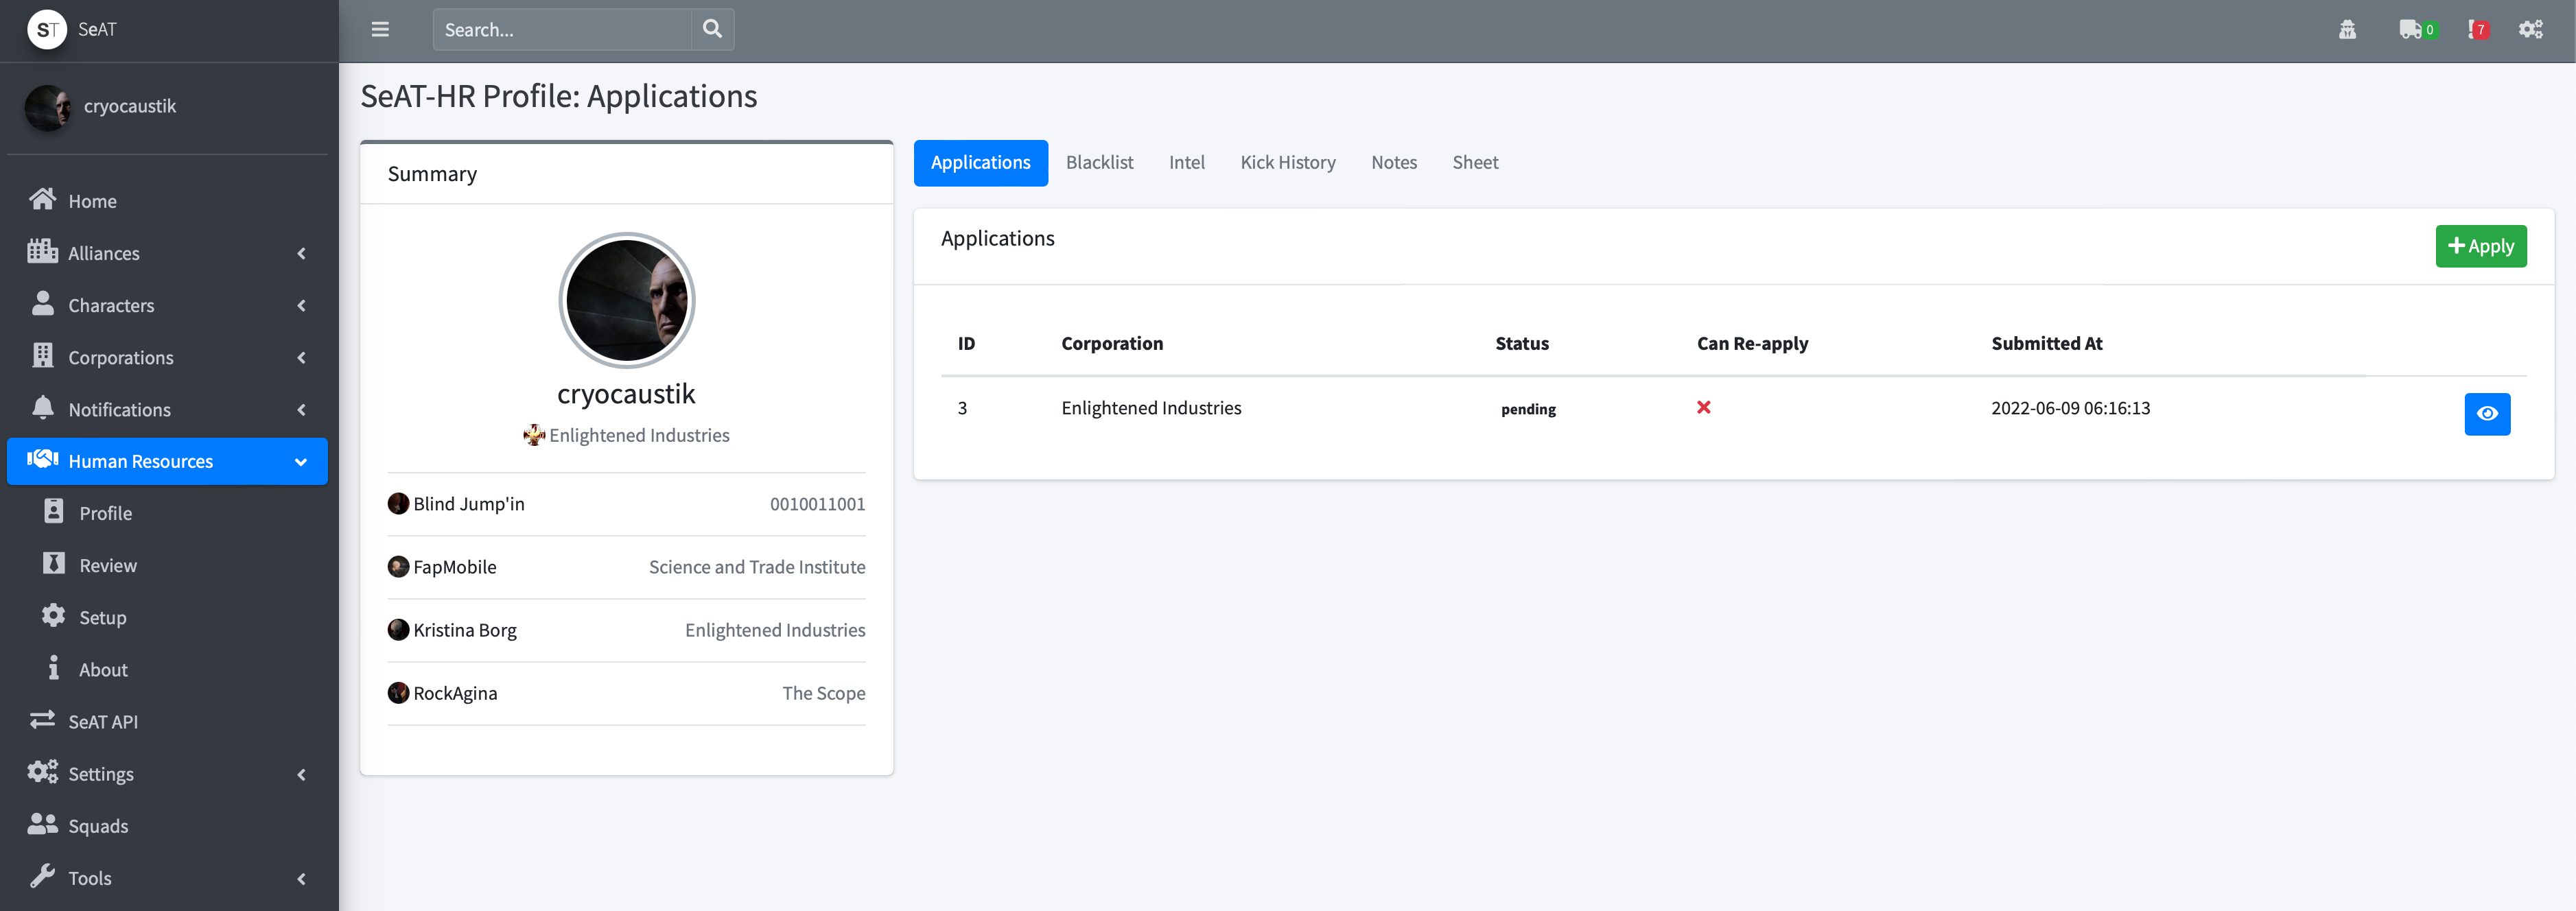Open the impersonation user icon in navbar
This screenshot has height=911, width=2576.
point(2347,30)
